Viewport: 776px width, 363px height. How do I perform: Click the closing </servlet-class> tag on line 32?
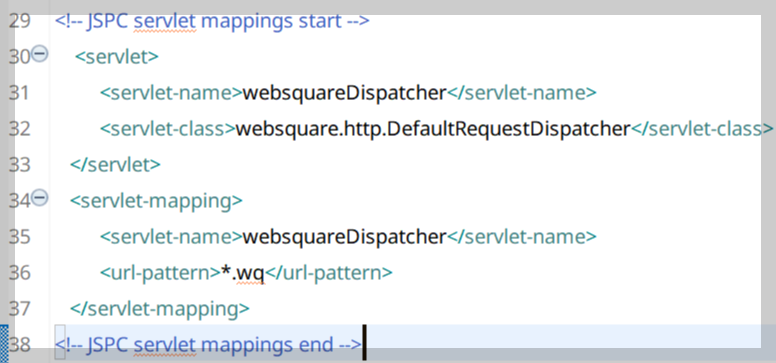click(x=702, y=129)
